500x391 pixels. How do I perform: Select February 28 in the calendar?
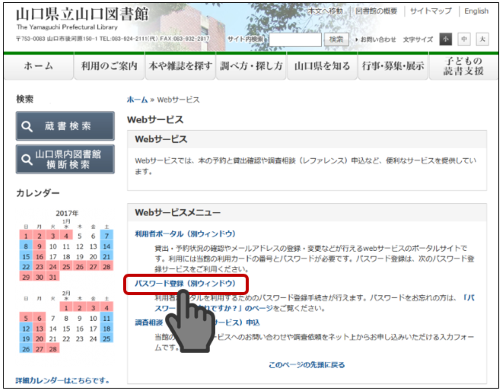(x=53, y=349)
